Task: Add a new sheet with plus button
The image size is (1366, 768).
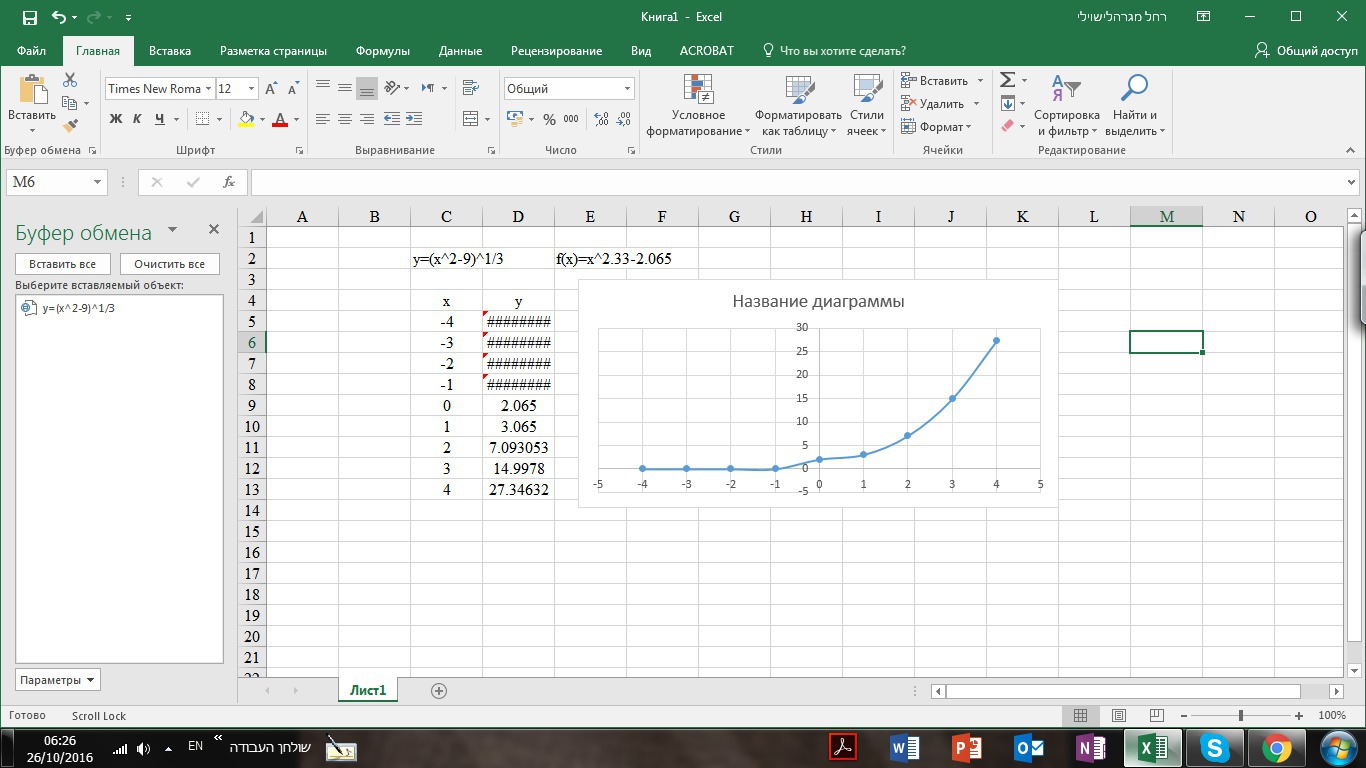Action: click(x=438, y=690)
